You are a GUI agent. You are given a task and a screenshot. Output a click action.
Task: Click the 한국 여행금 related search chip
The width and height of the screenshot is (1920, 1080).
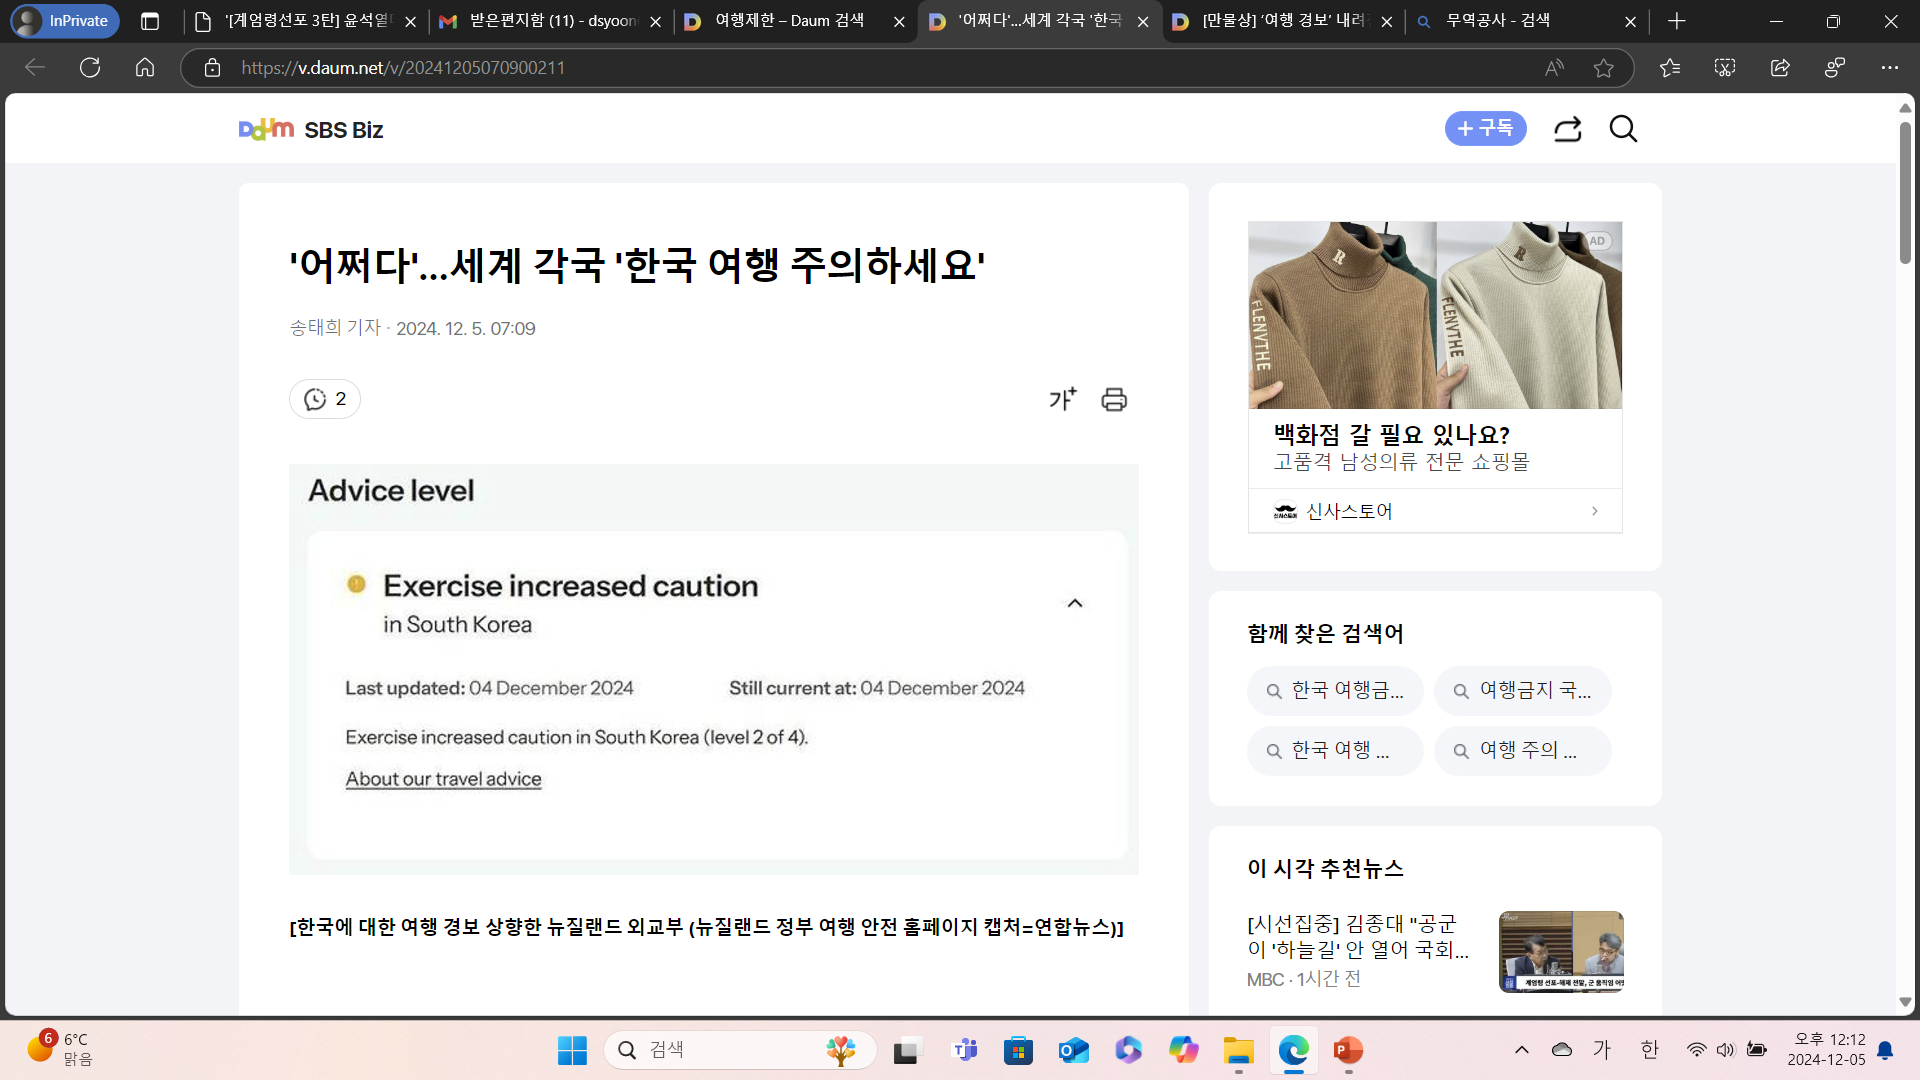coord(1335,691)
